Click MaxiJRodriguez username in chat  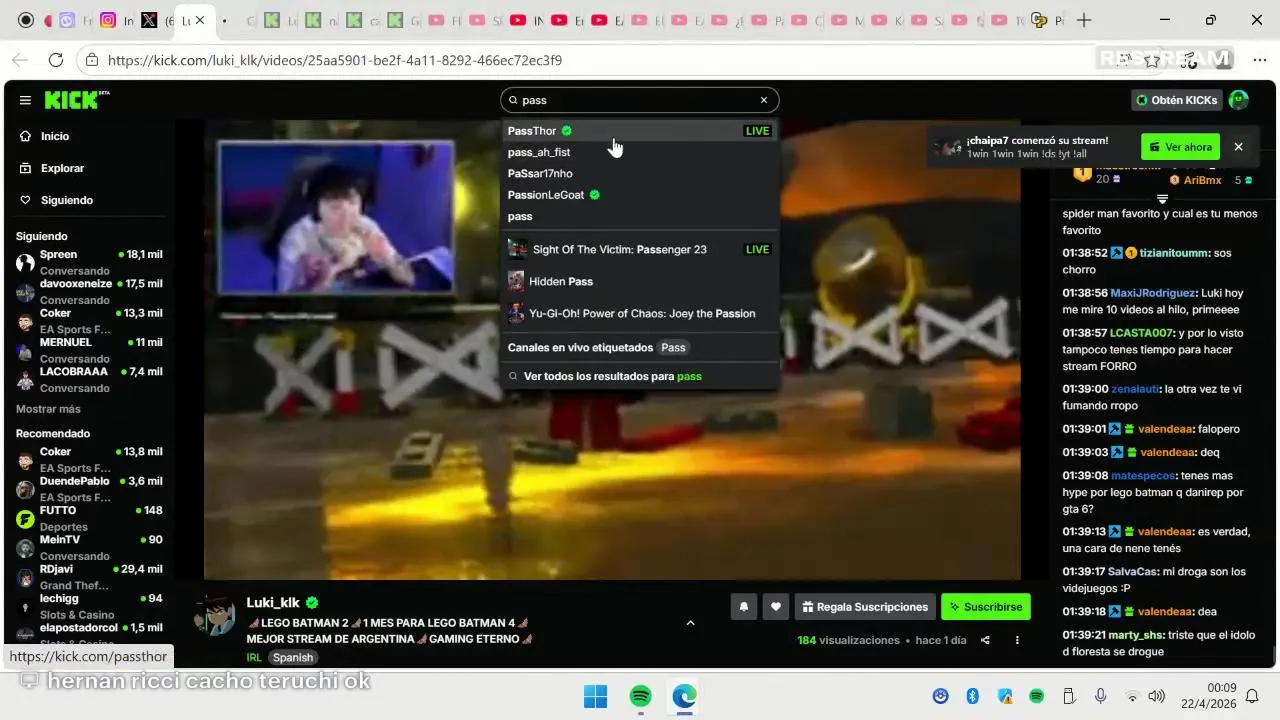(1153, 293)
